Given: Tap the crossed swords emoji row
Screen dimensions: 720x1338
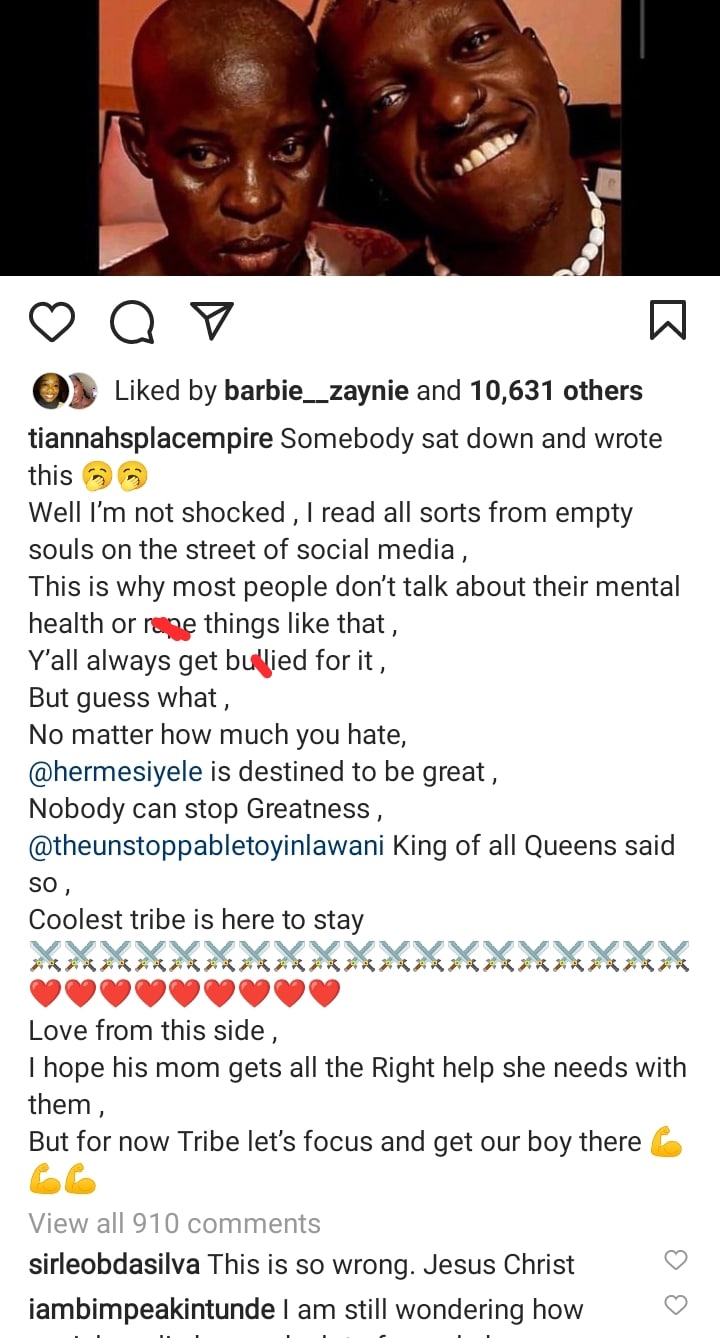Looking at the screenshot, I should [x=359, y=956].
